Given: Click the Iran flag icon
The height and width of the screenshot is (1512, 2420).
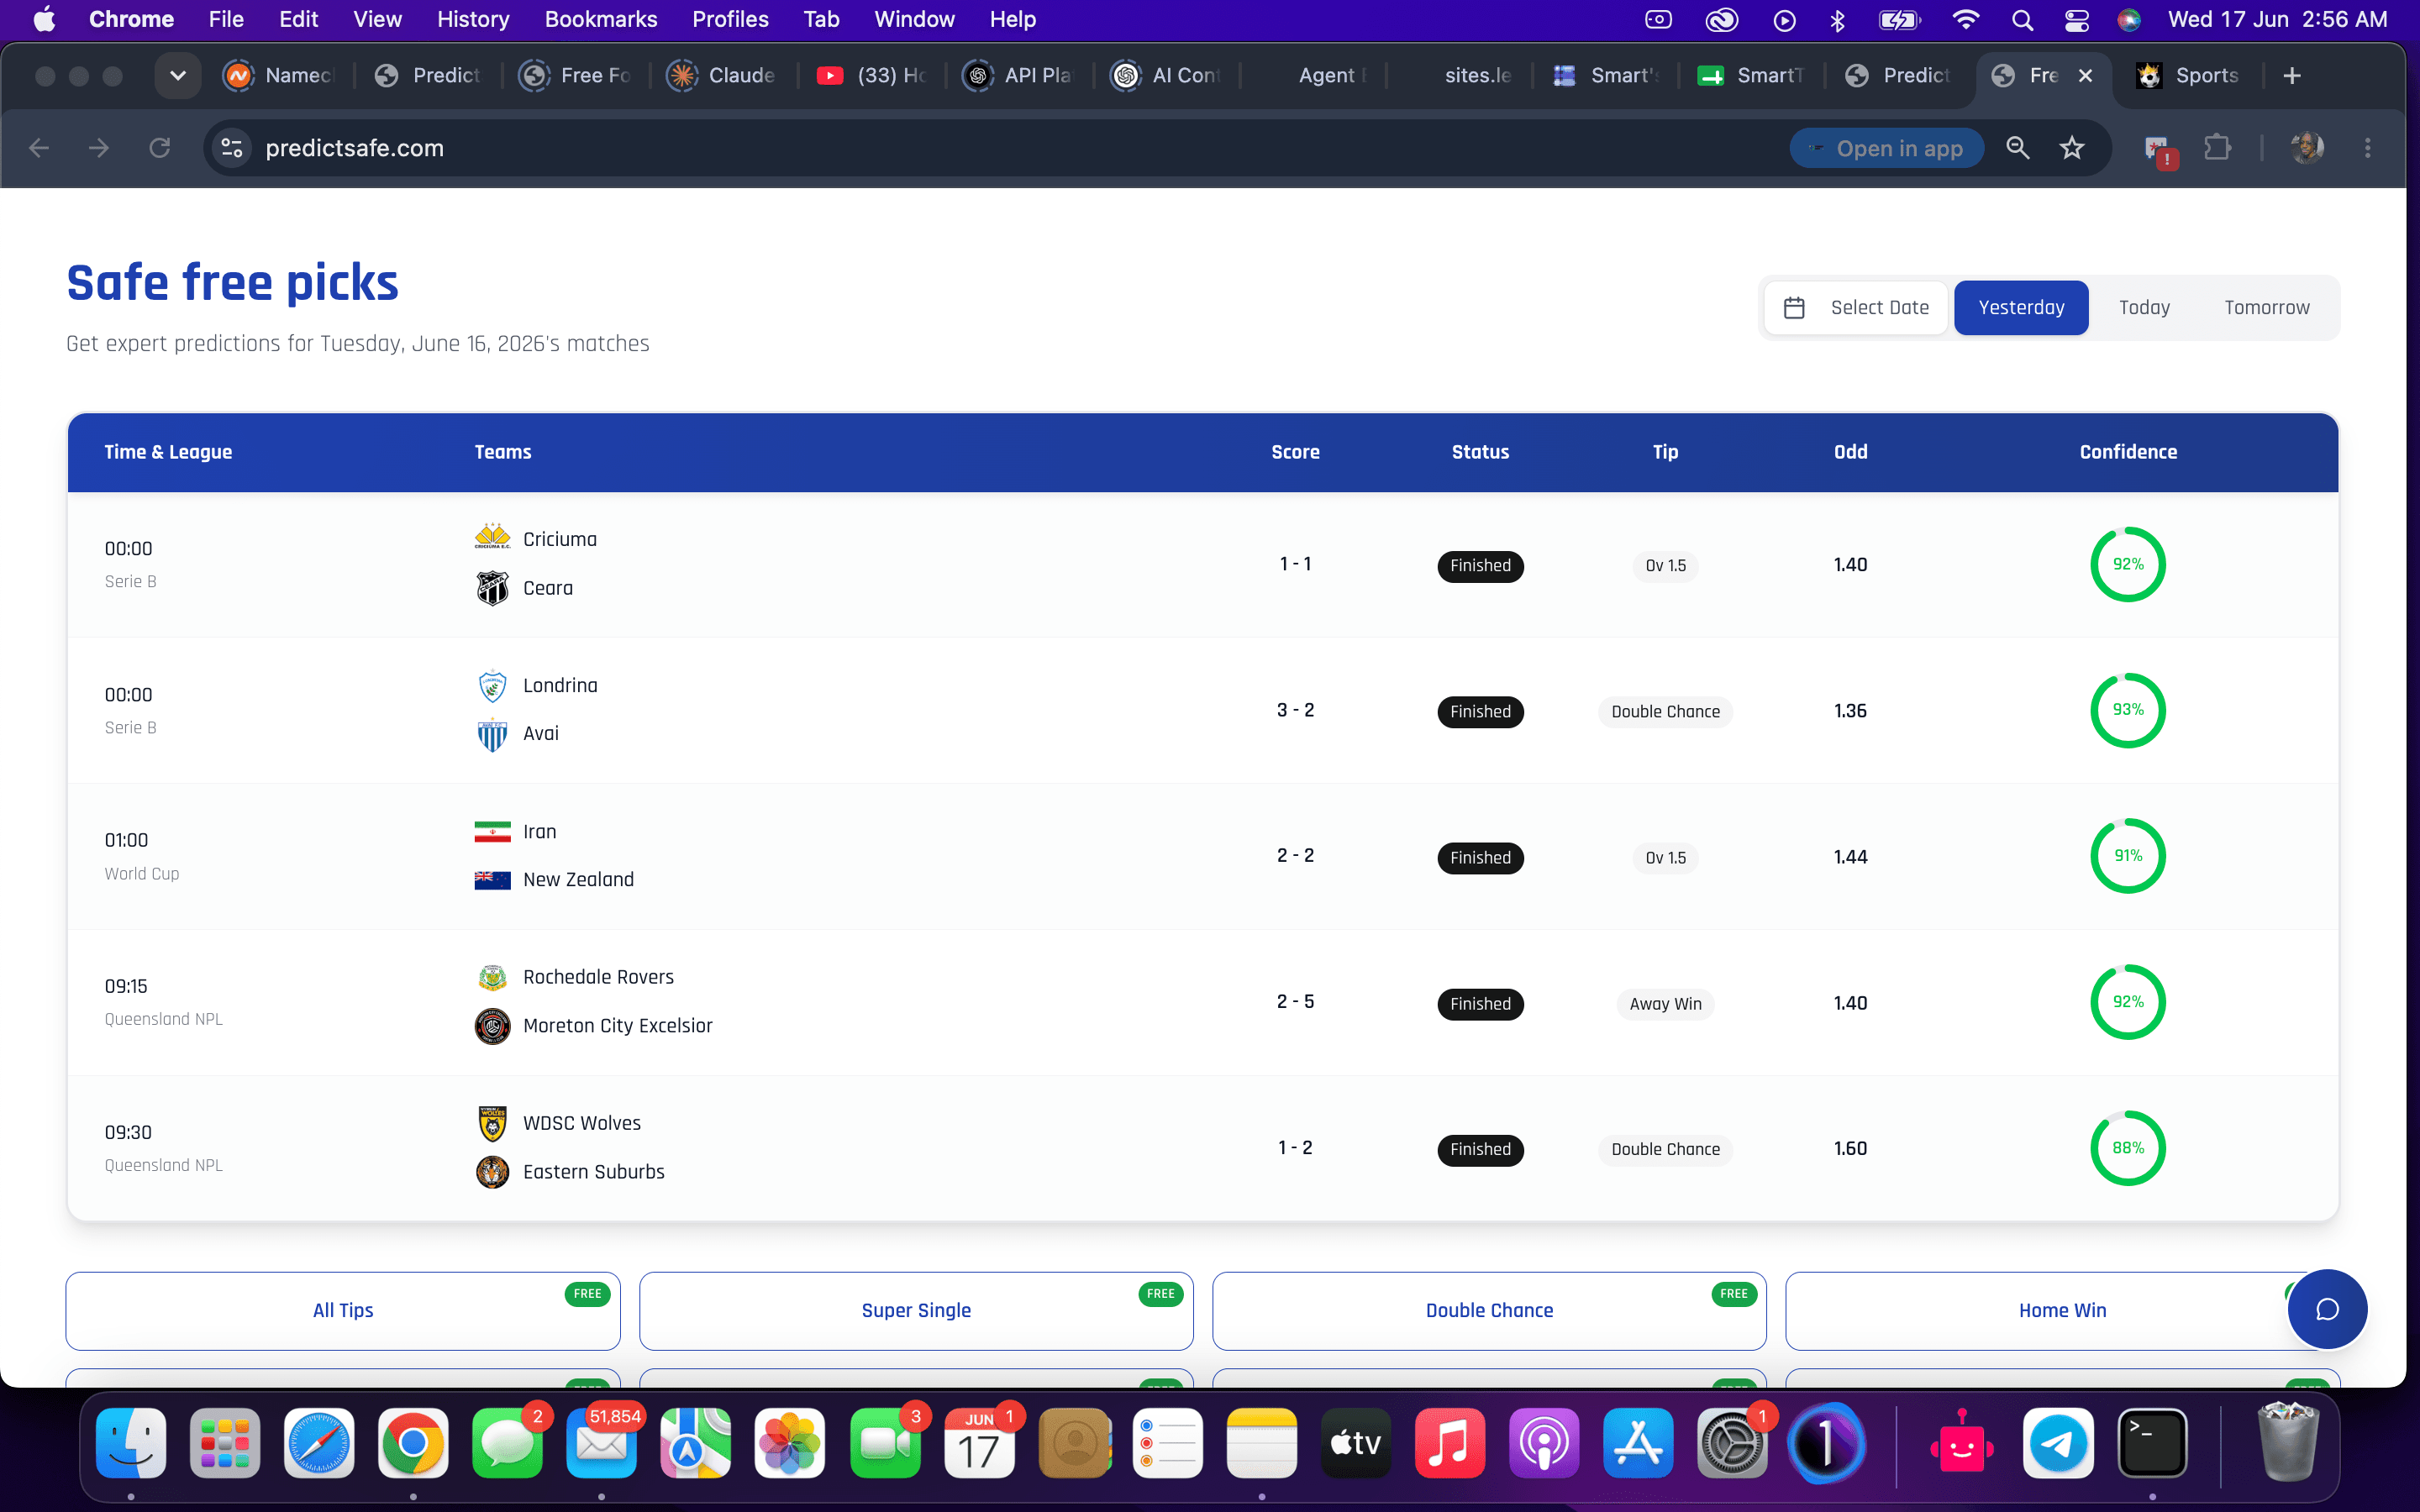Looking at the screenshot, I should point(492,831).
